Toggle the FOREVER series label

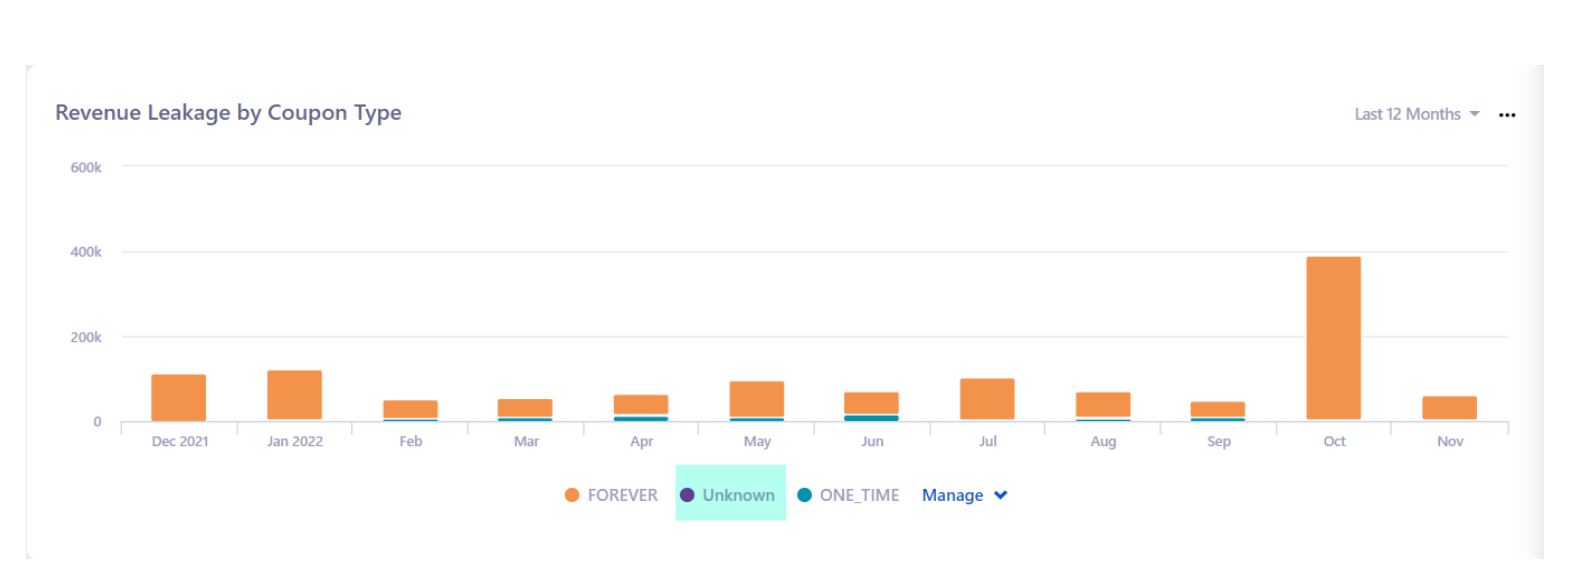[622, 495]
